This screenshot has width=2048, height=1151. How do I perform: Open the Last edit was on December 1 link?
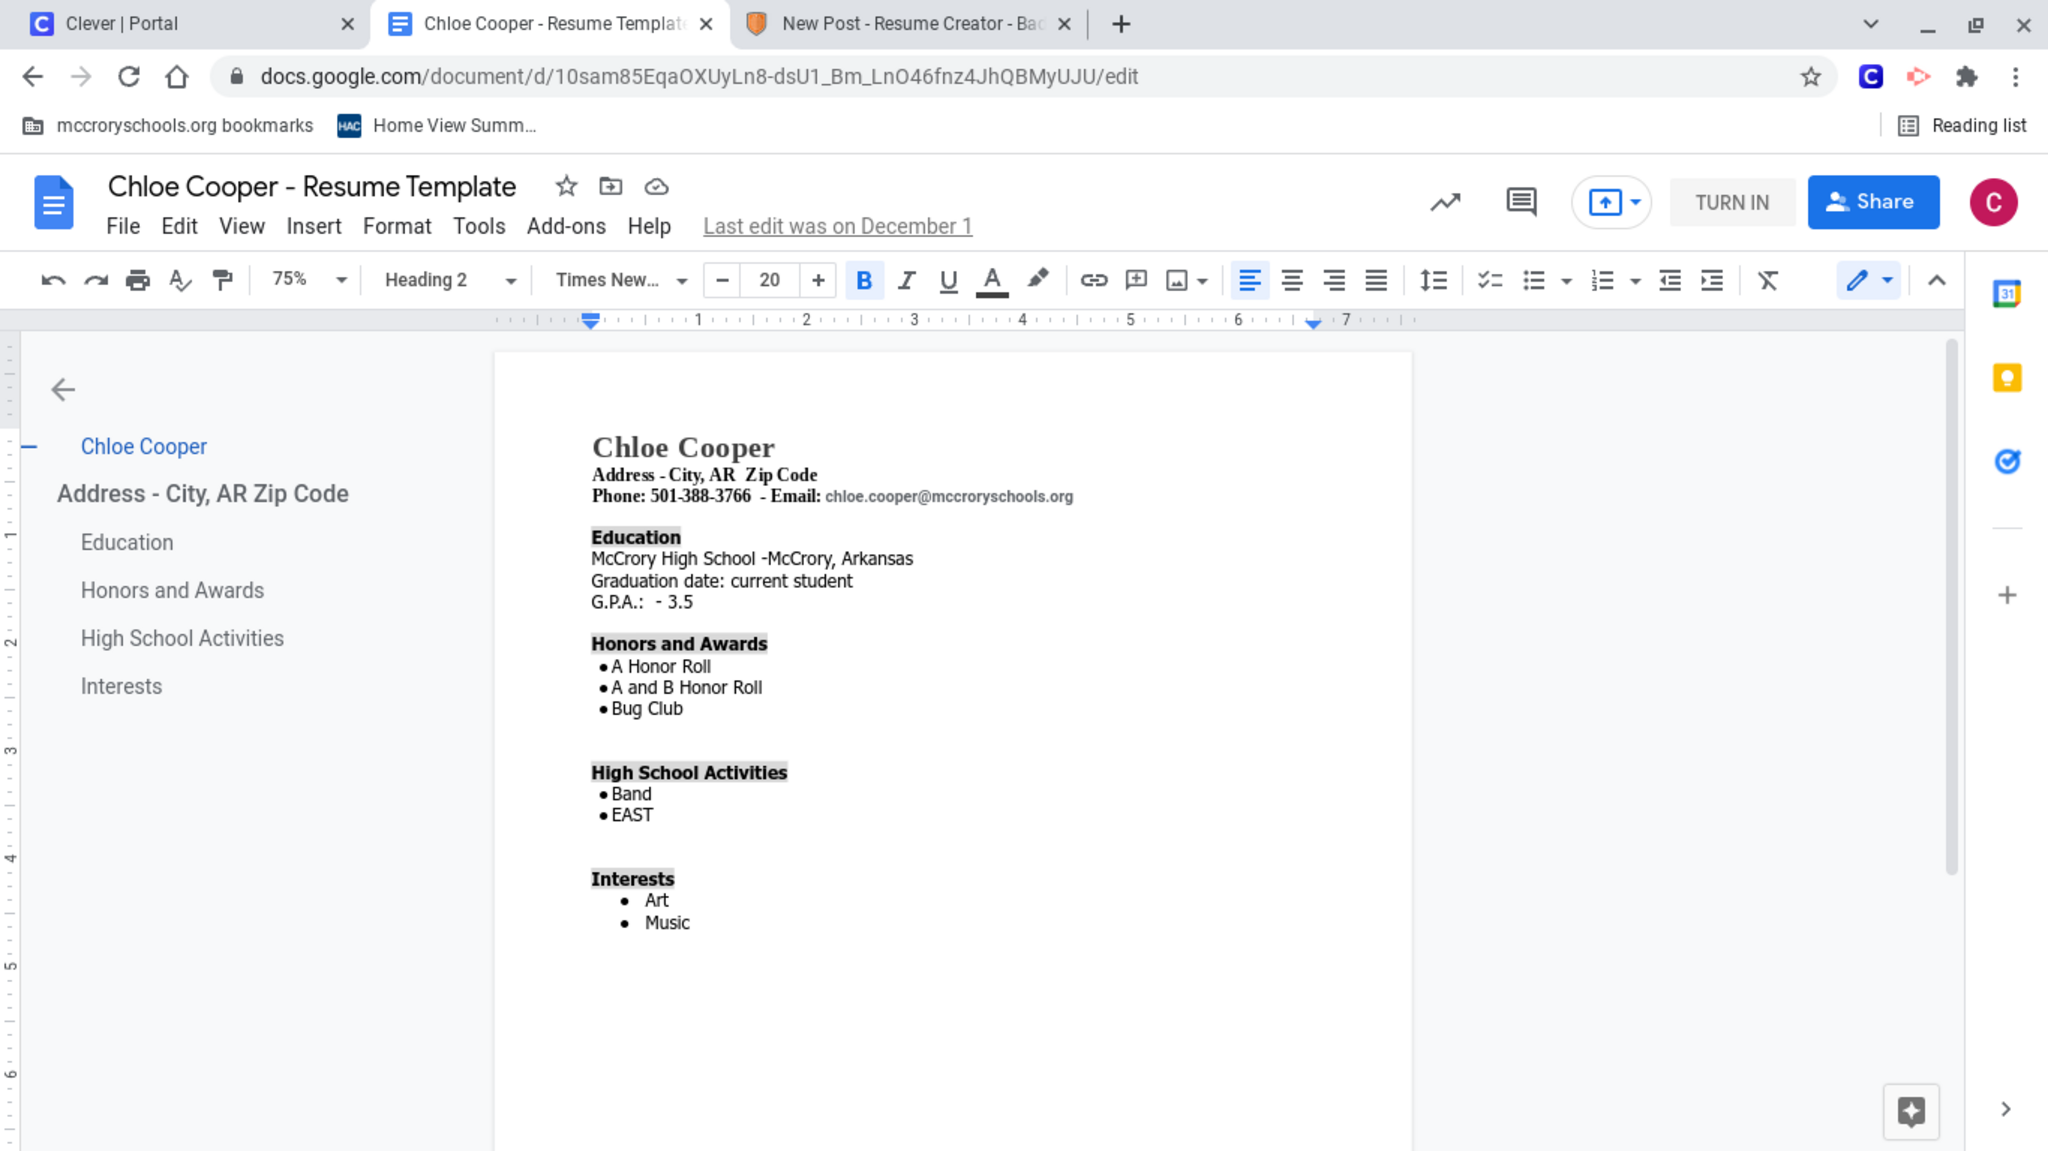click(837, 227)
